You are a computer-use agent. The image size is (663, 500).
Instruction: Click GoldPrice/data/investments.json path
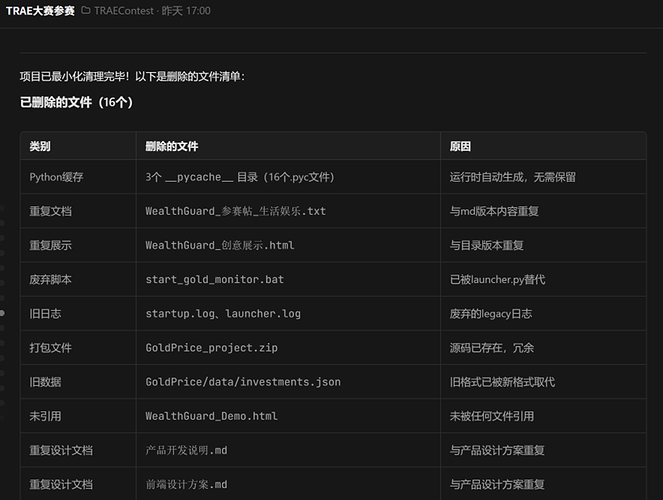243,383
